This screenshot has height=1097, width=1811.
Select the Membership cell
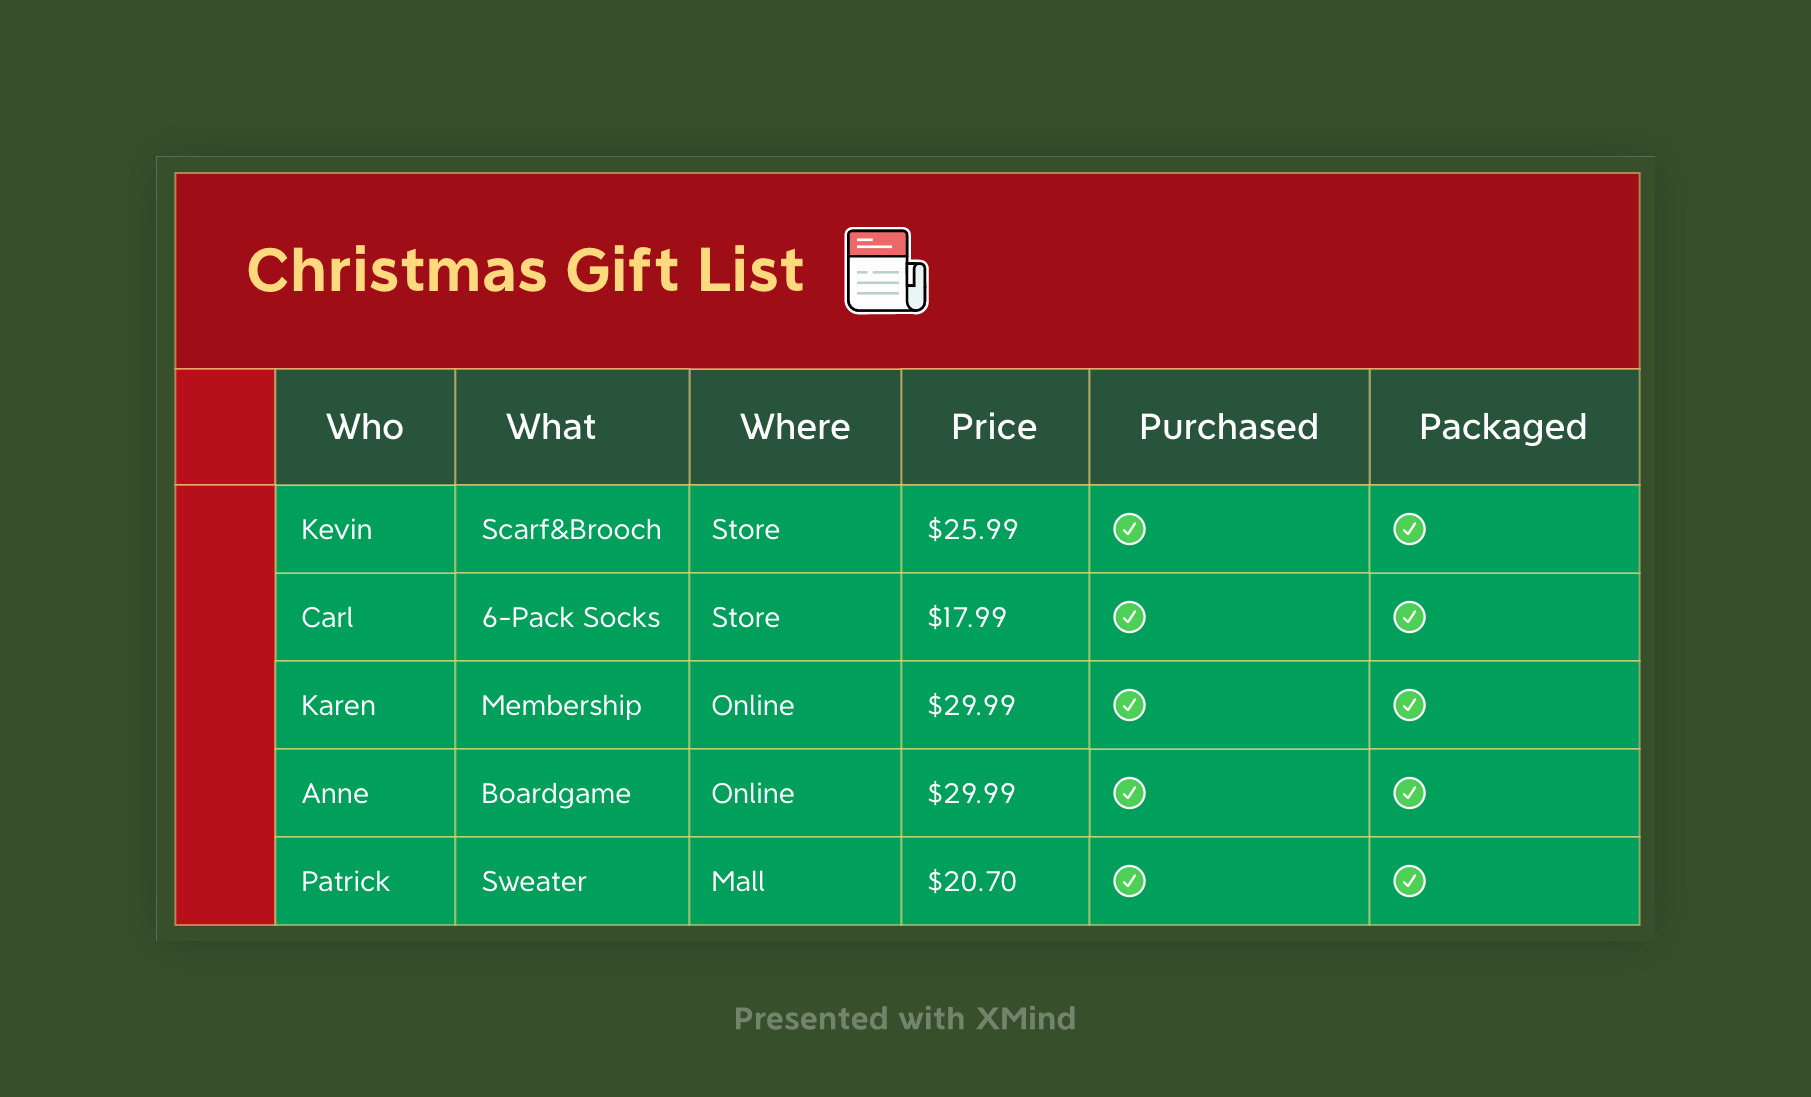coord(572,705)
